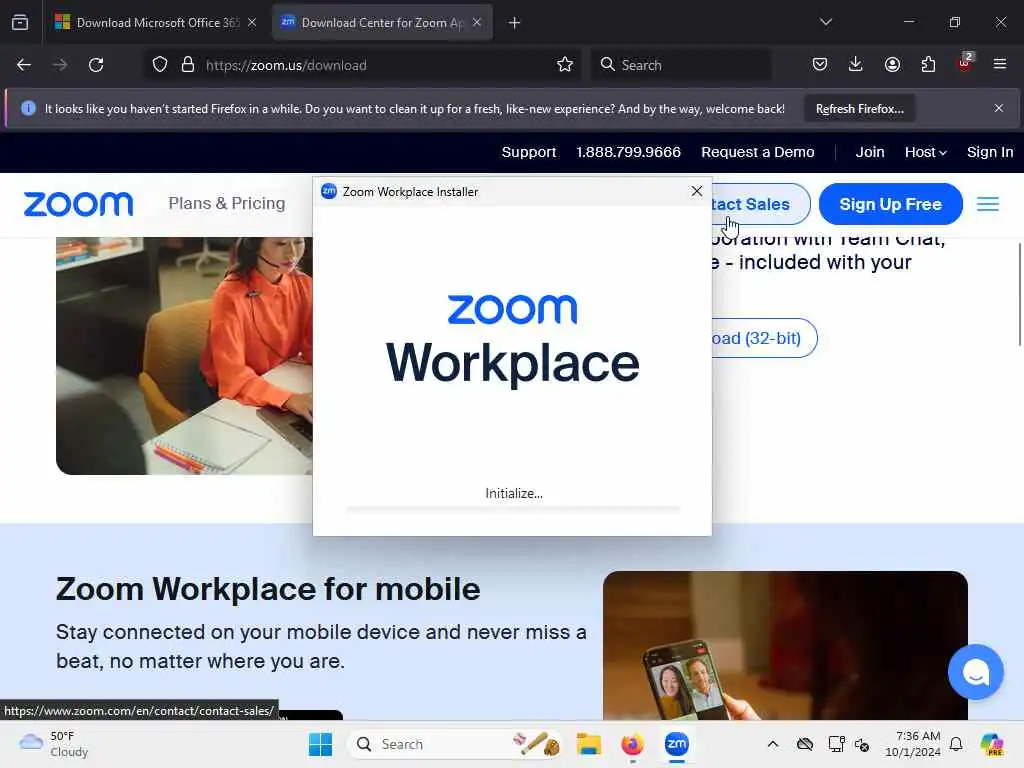Screen dimensions: 1024x768
Task: Click the Firefox taskbar icon
Action: point(632,744)
